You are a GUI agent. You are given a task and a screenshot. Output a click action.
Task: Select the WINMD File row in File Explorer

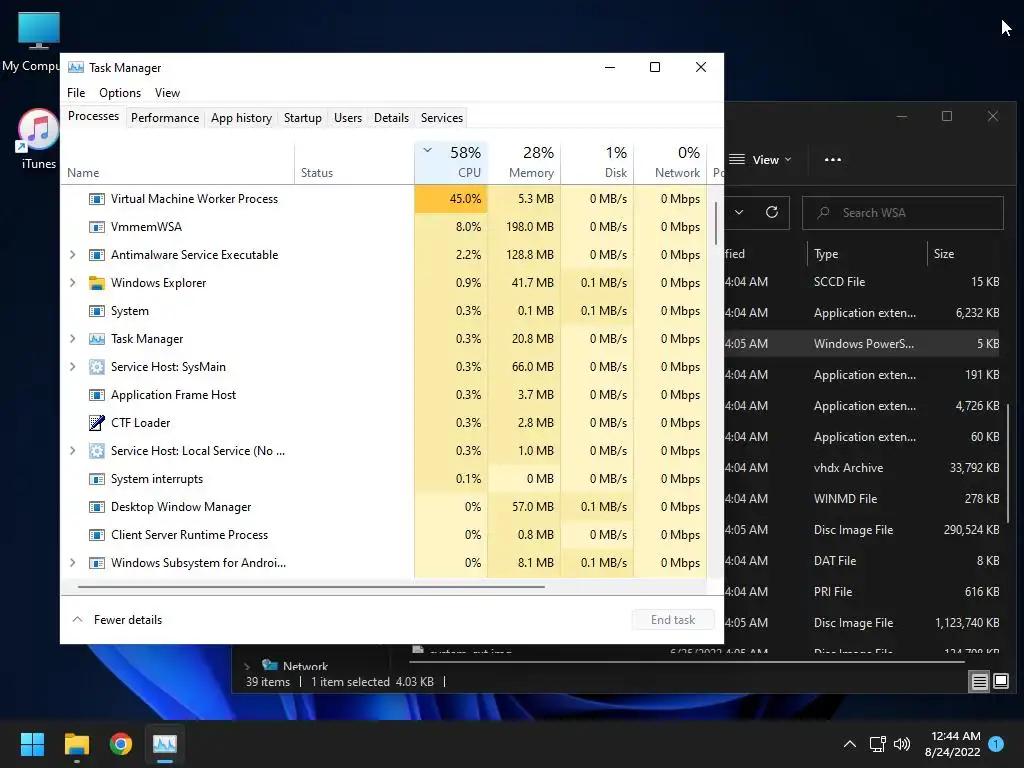point(864,499)
